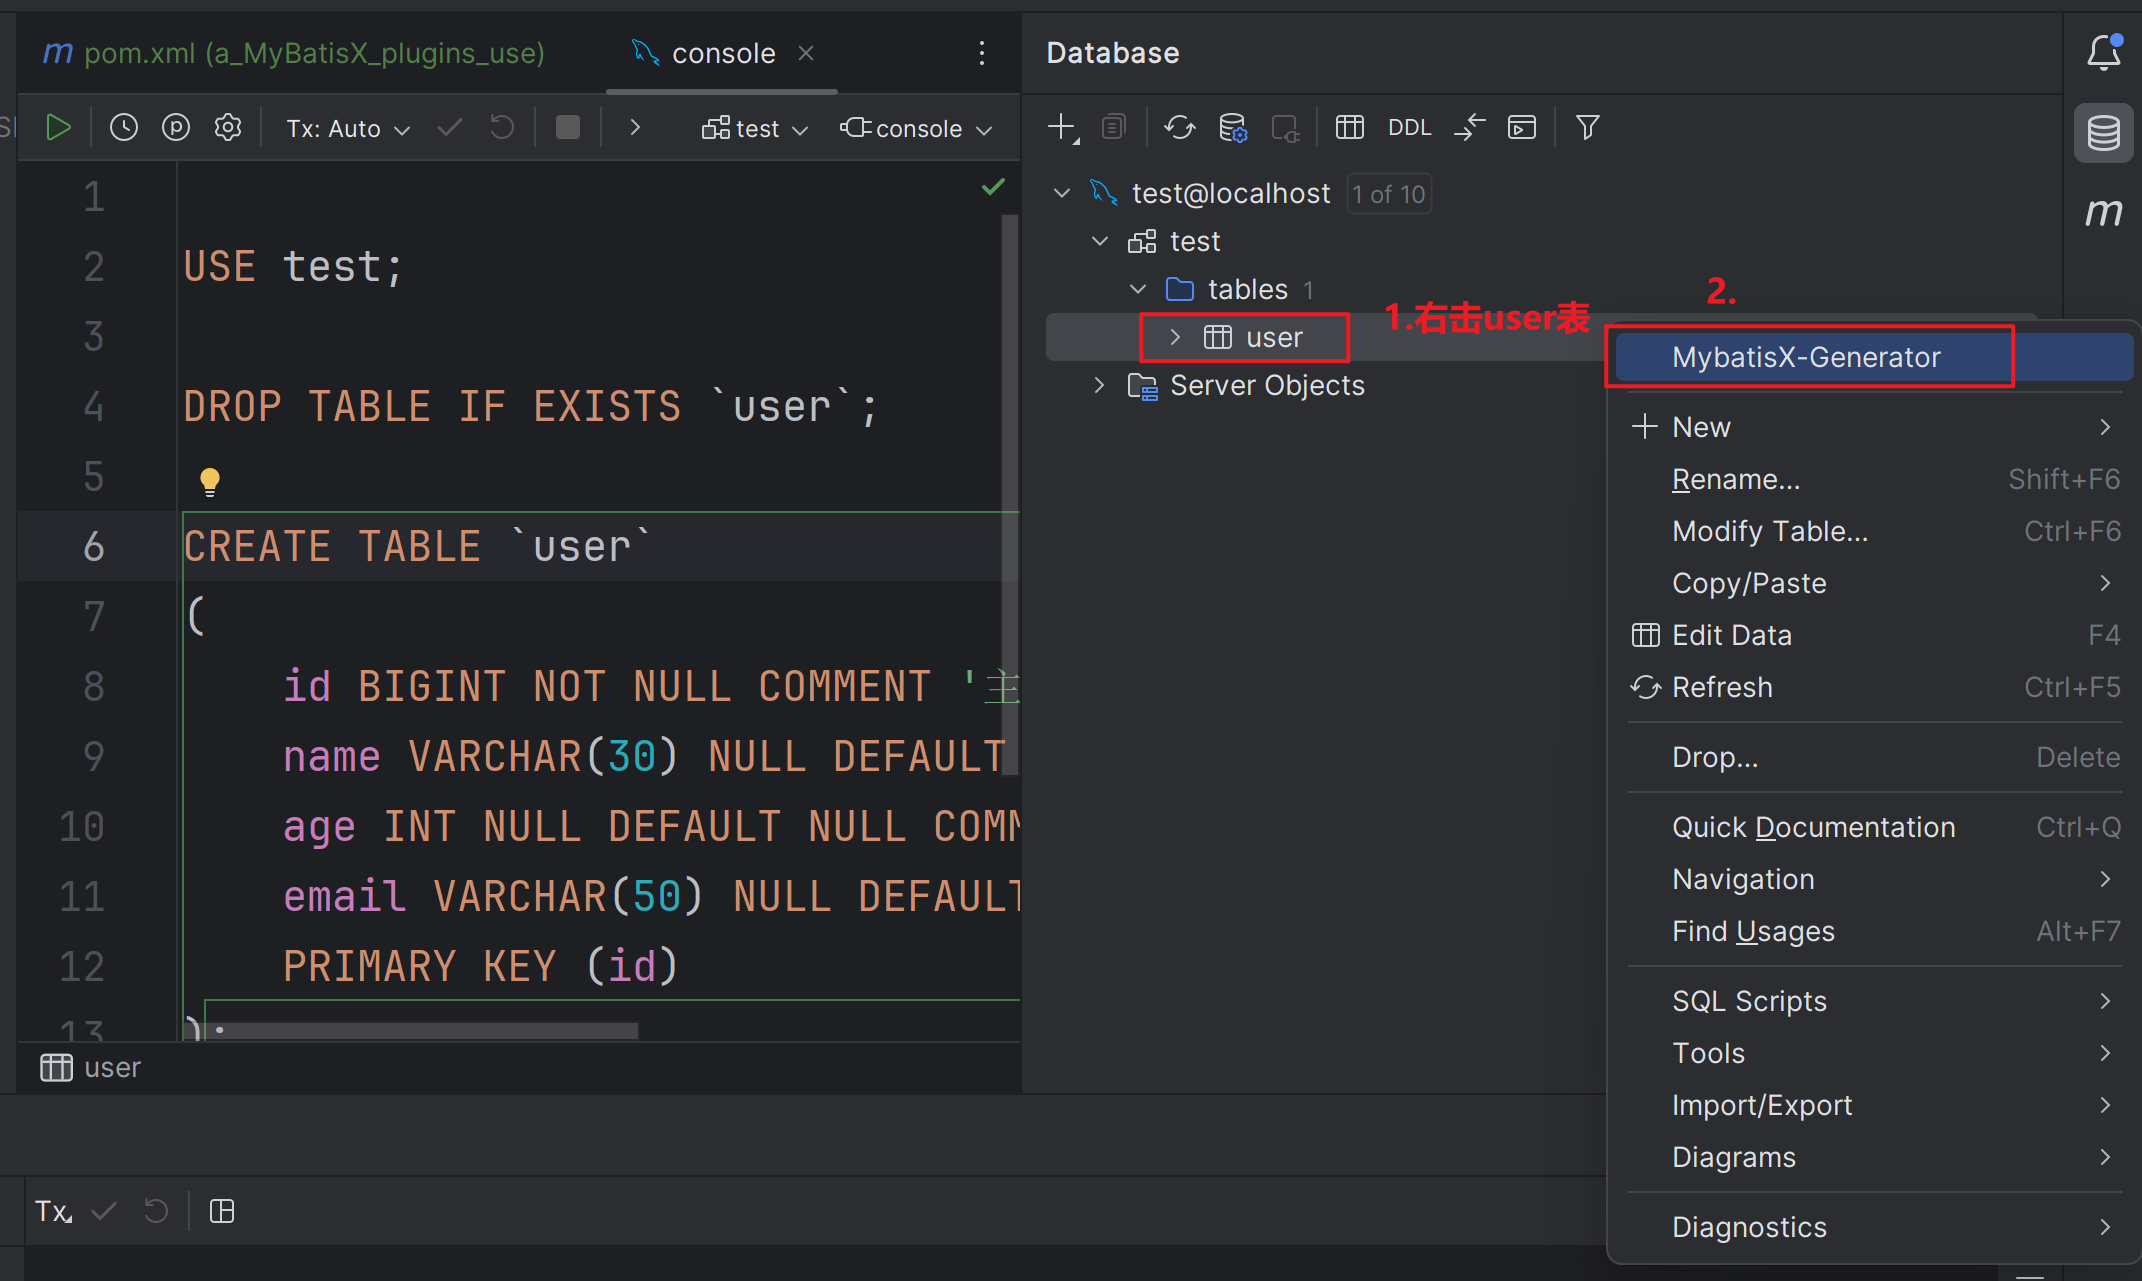Click the notifications bell icon
The width and height of the screenshot is (2142, 1281).
click(2103, 52)
